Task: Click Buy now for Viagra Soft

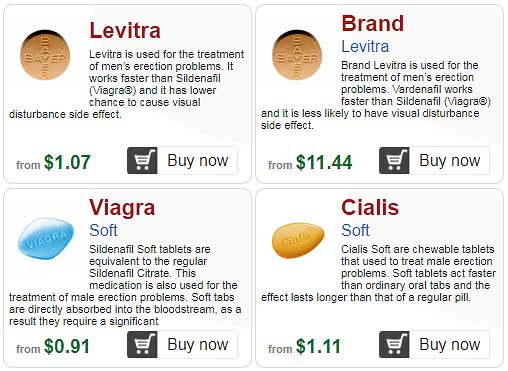Action: click(x=198, y=344)
